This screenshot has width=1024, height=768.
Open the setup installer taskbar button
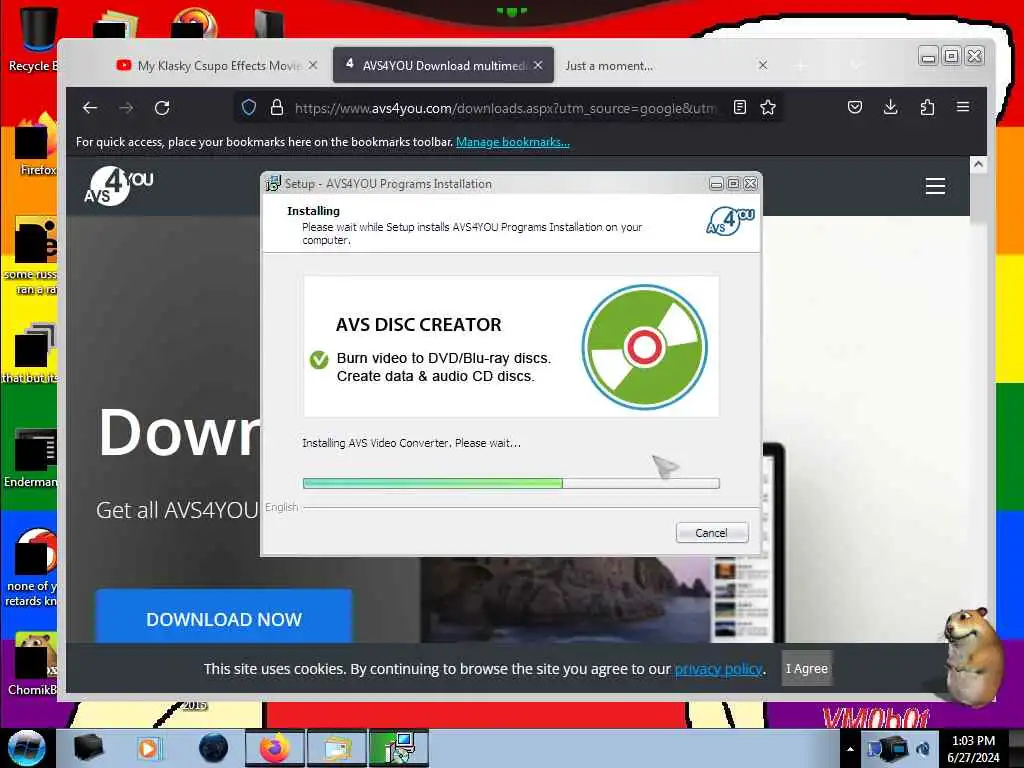[399, 748]
